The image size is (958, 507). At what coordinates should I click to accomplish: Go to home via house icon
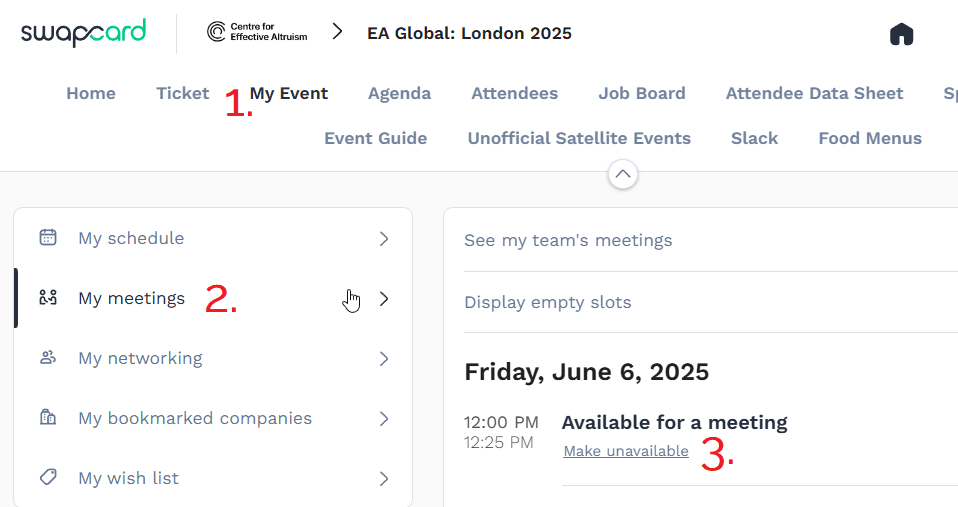click(x=901, y=34)
